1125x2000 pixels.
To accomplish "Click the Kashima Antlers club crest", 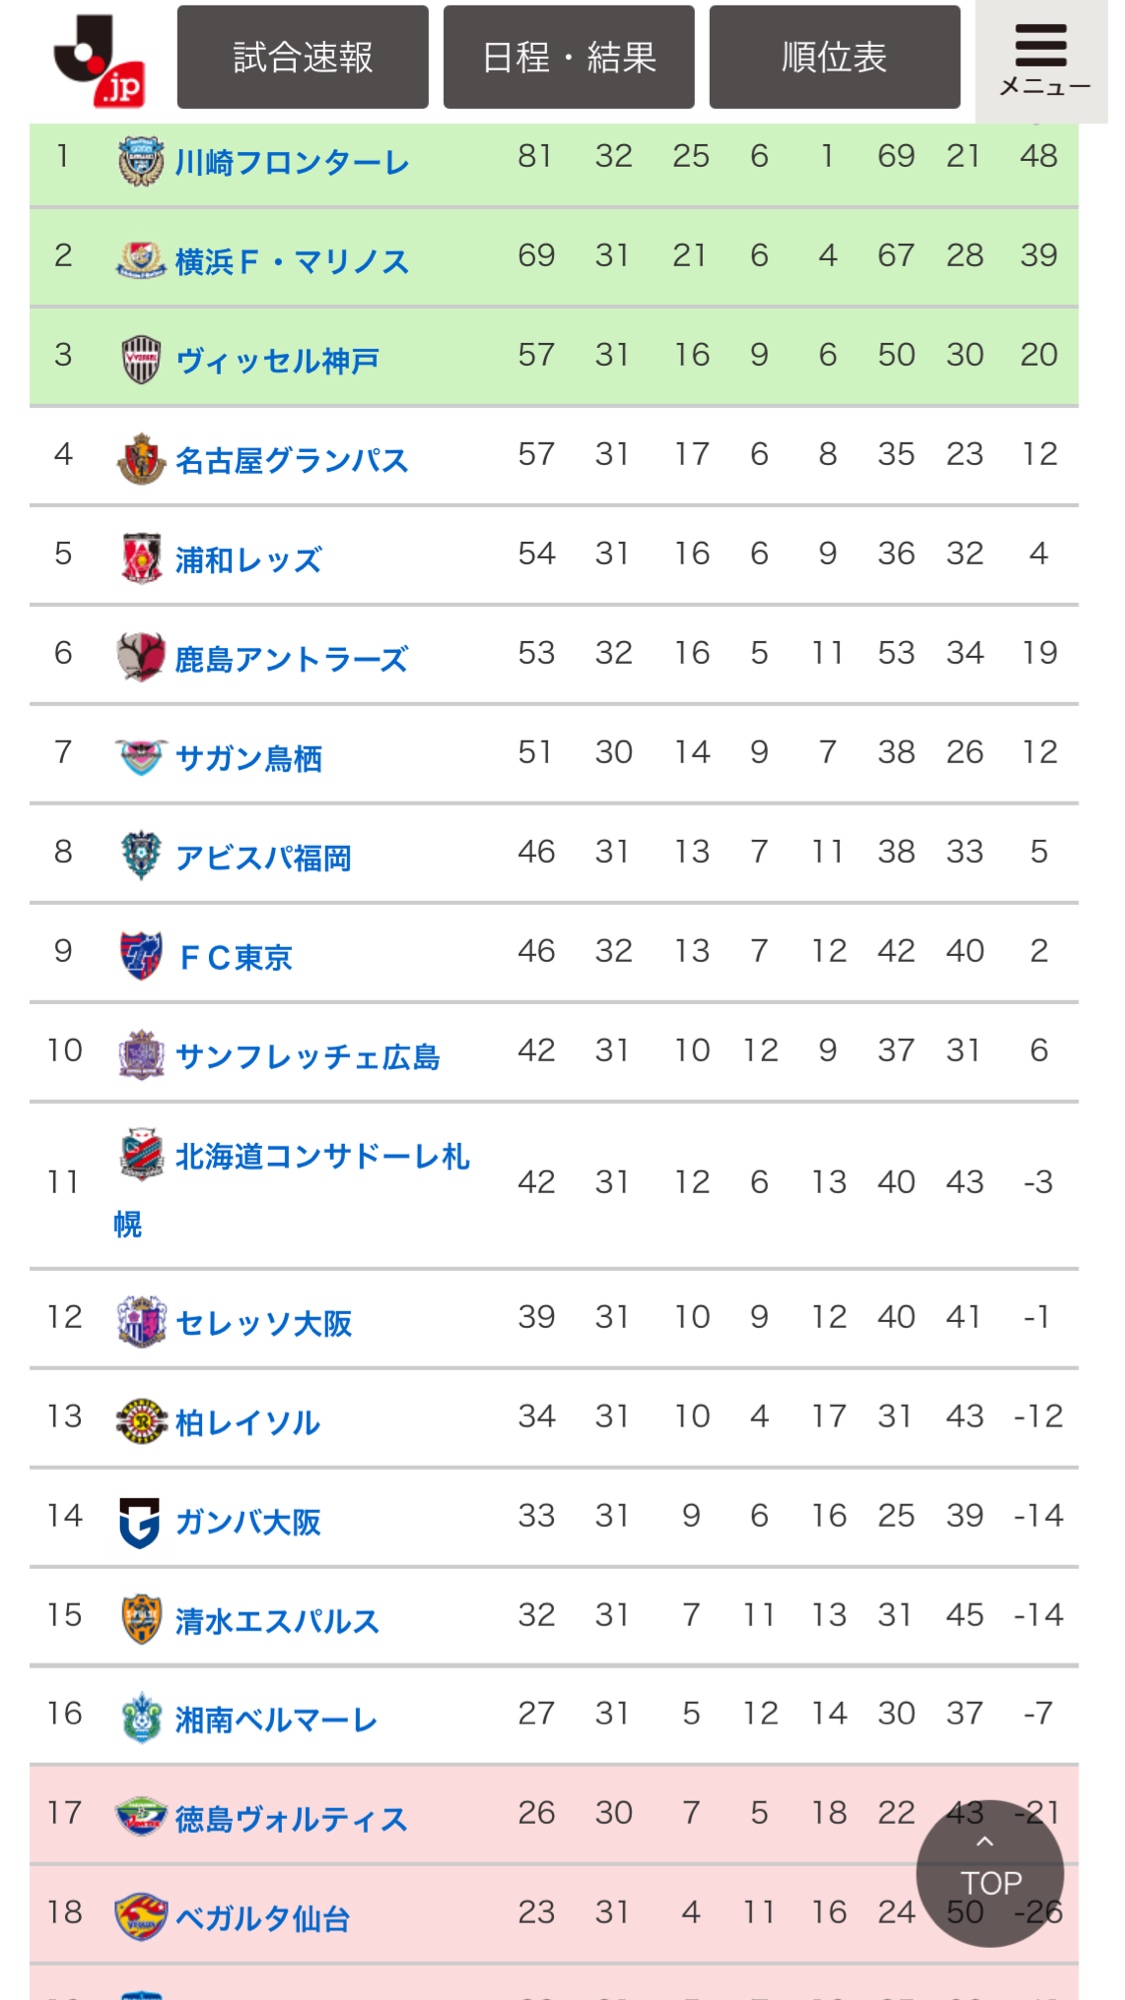I will point(141,657).
